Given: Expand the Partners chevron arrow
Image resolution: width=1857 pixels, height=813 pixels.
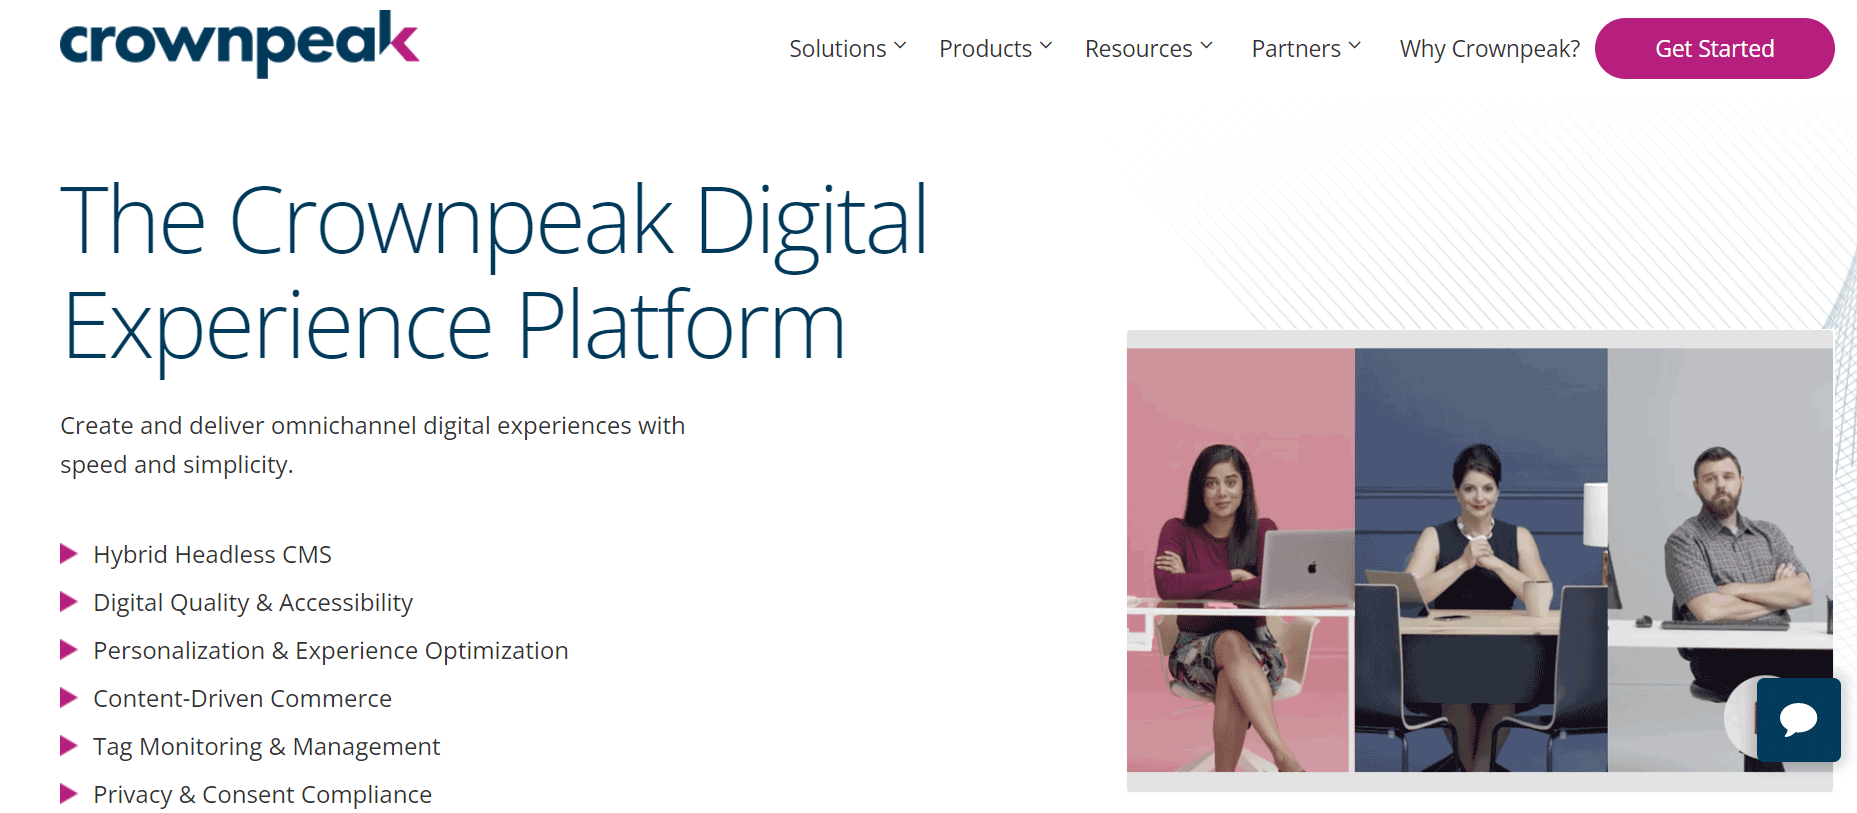Looking at the screenshot, I should tap(1354, 46).
